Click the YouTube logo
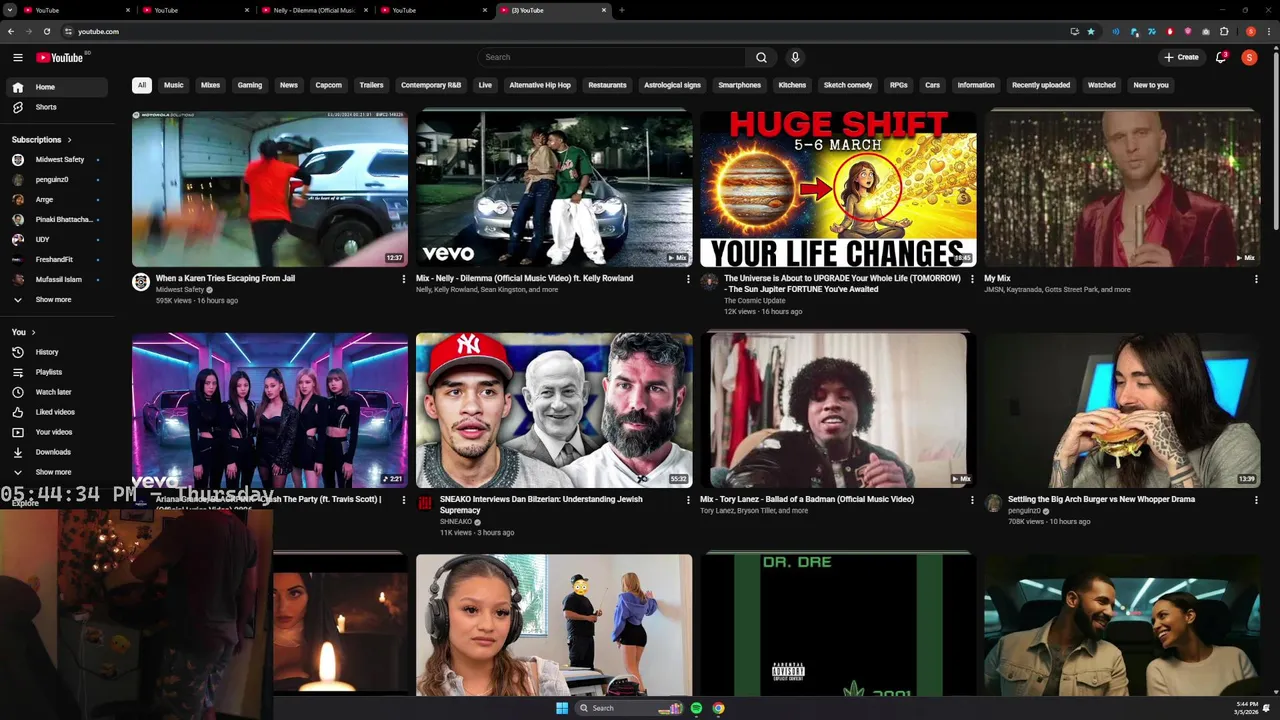This screenshot has height=720, width=1280. click(x=60, y=57)
